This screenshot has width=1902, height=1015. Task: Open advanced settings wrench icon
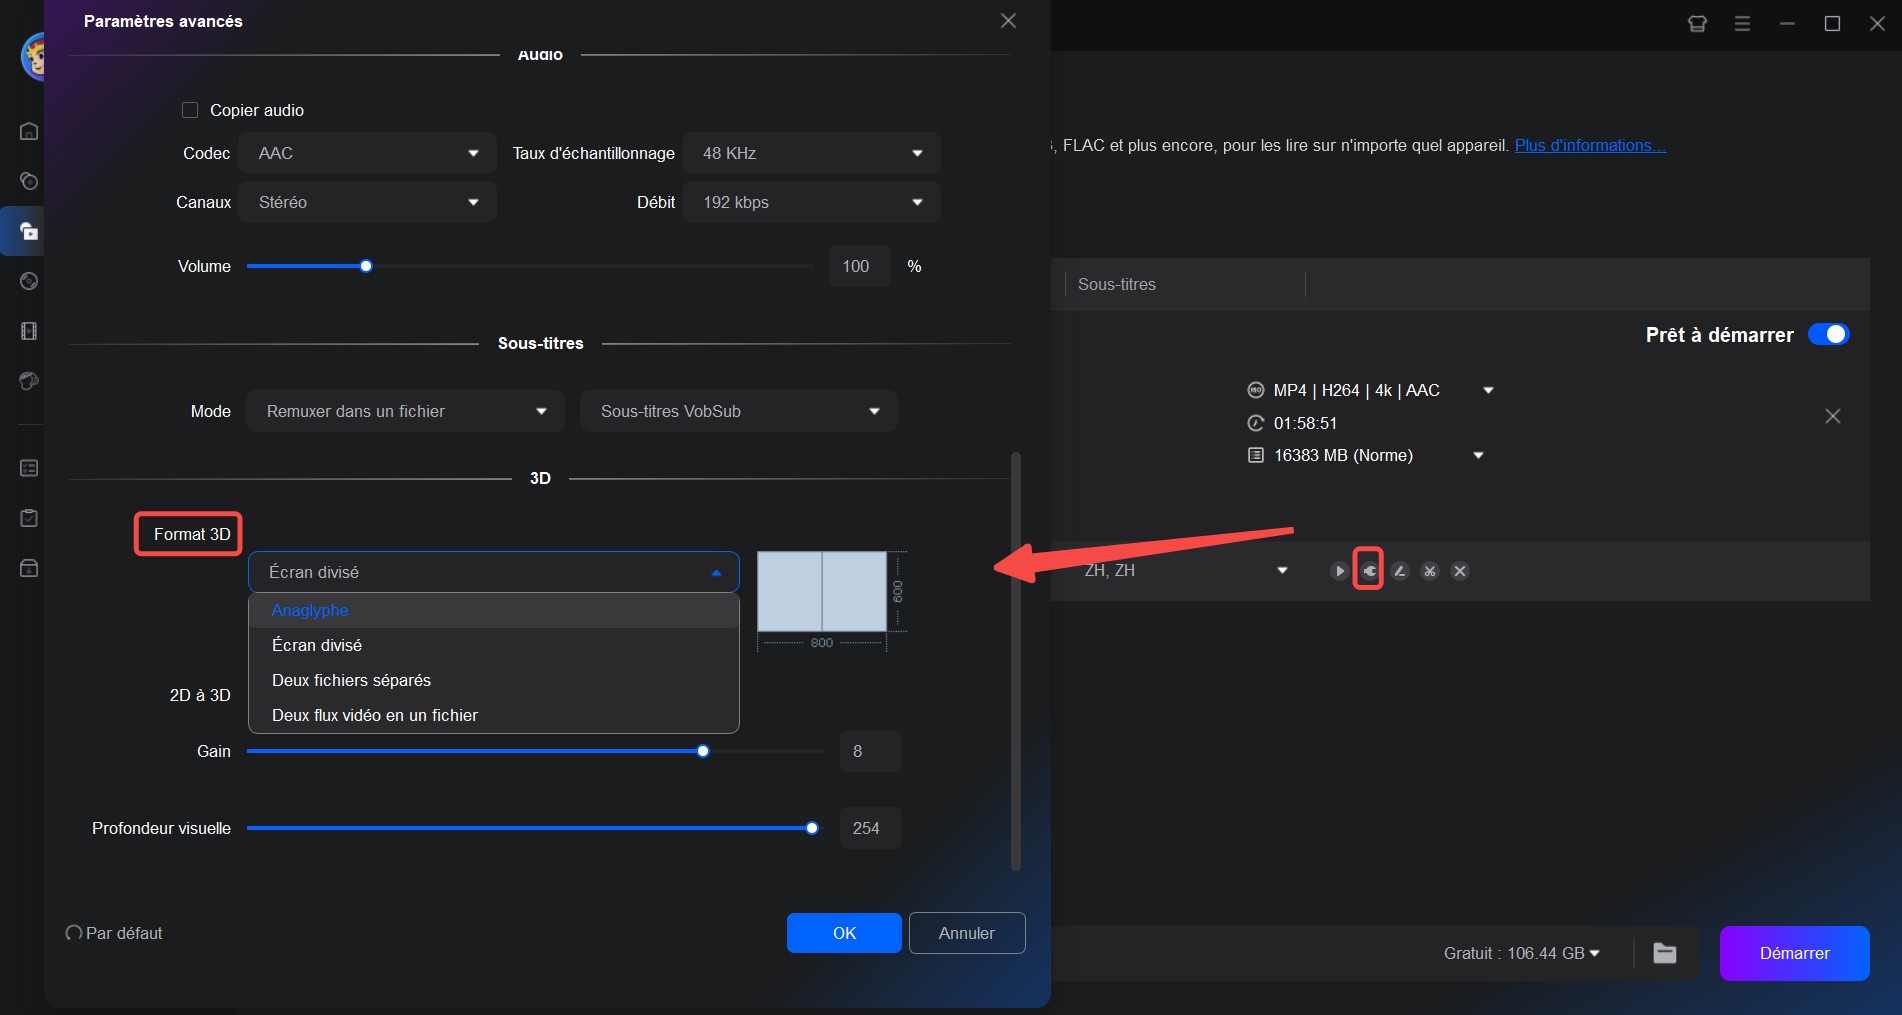1369,571
